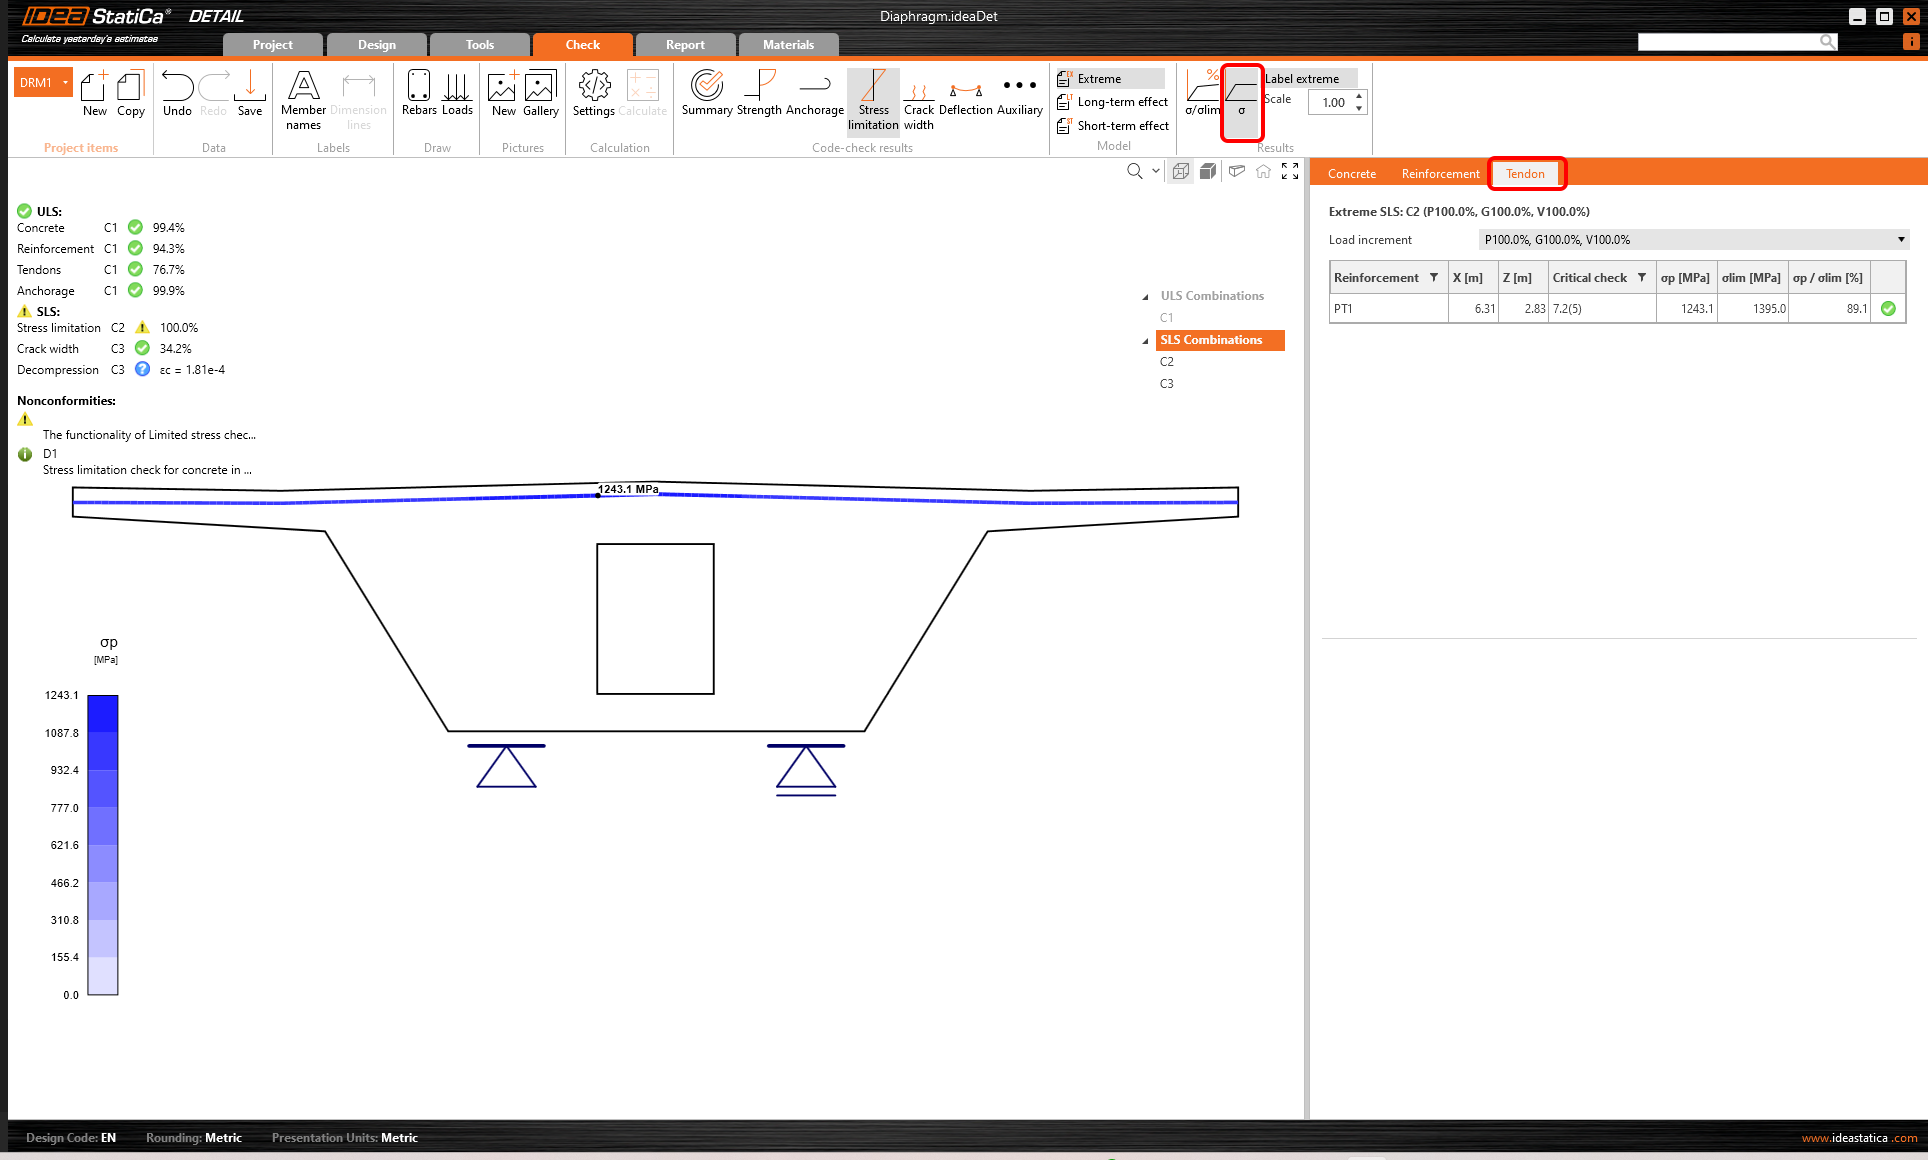
Task: Open the Deflection results
Action: (965, 94)
